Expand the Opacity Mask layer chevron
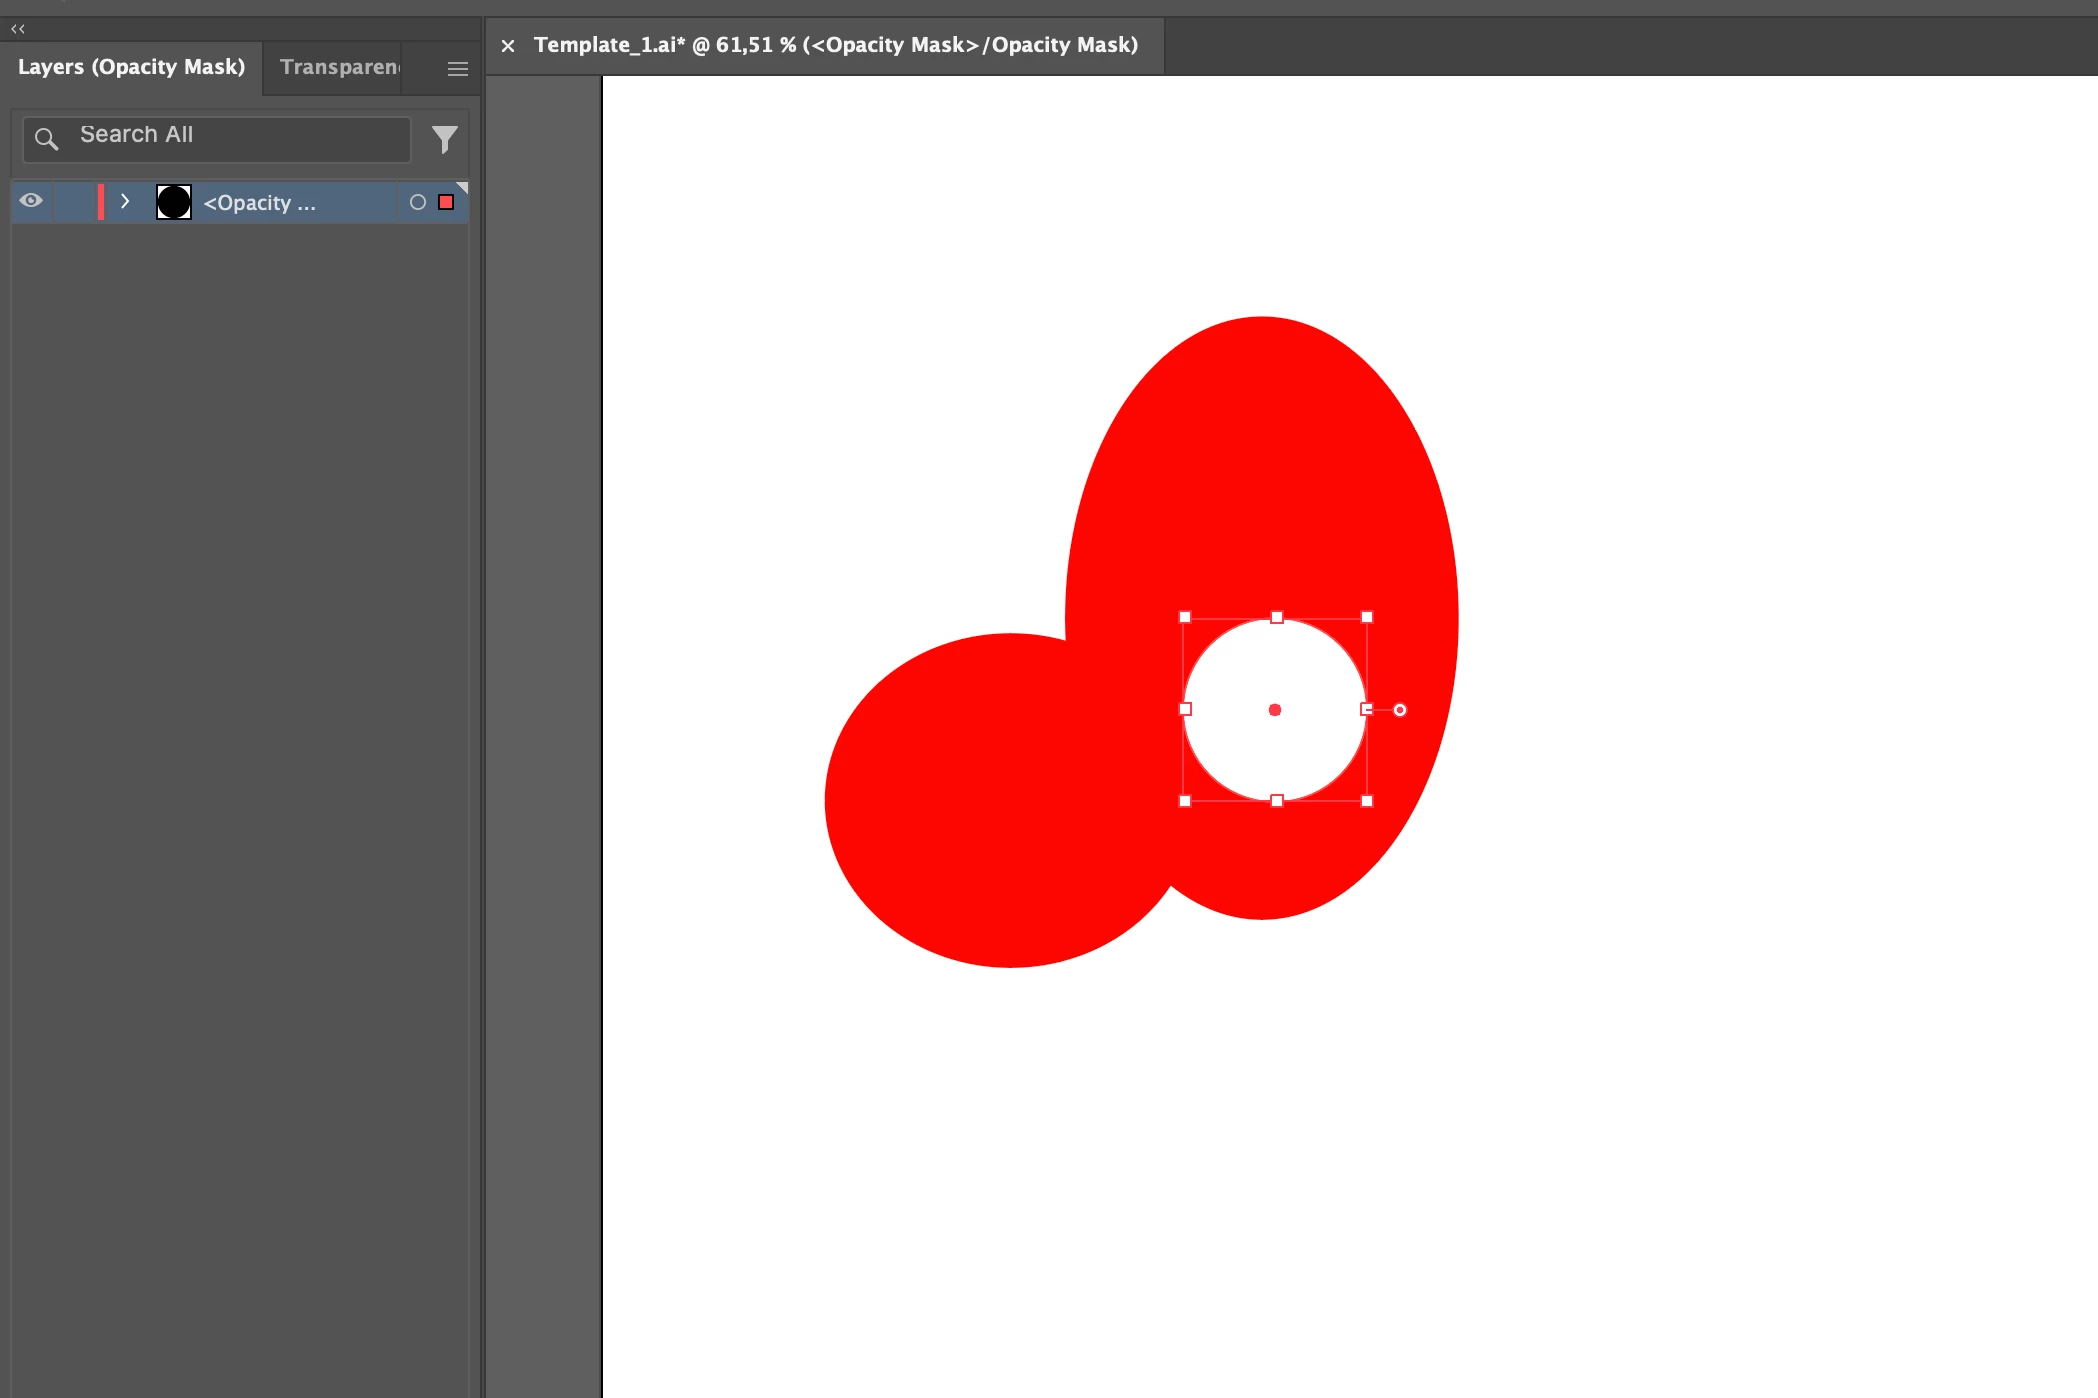This screenshot has height=1398, width=2098. coord(125,202)
